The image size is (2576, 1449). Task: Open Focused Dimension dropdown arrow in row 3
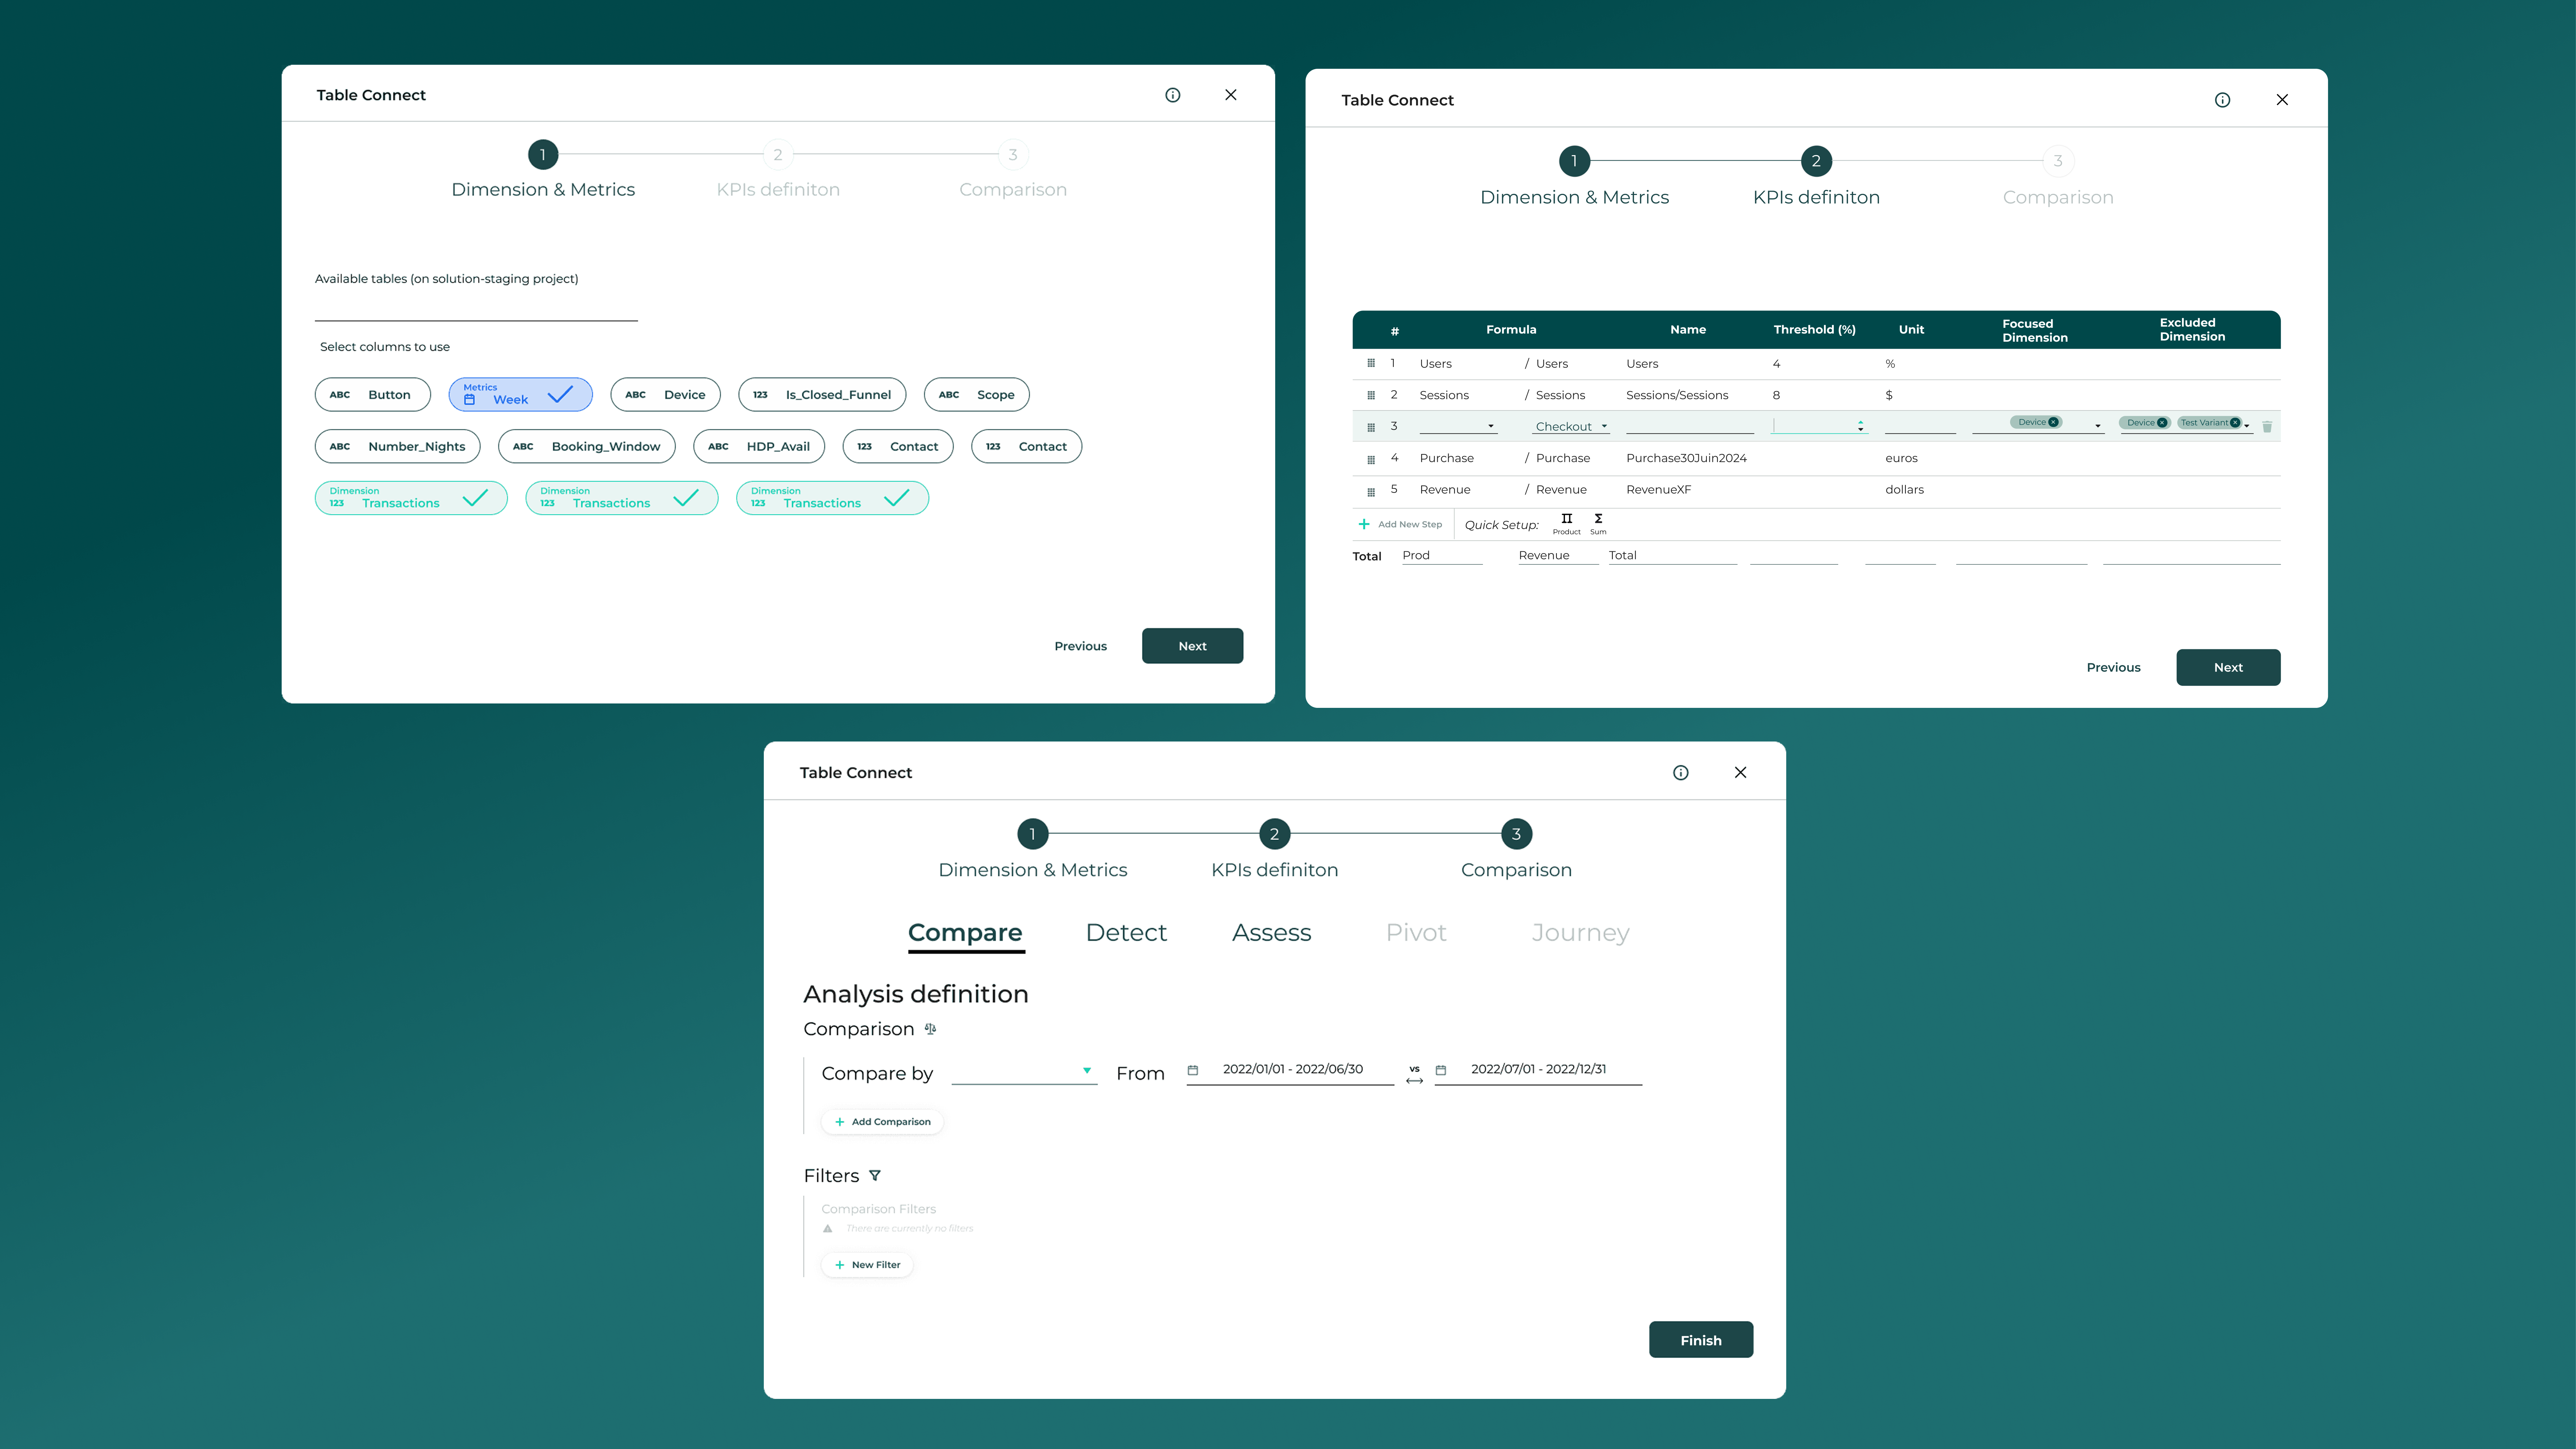pyautogui.click(x=2097, y=427)
